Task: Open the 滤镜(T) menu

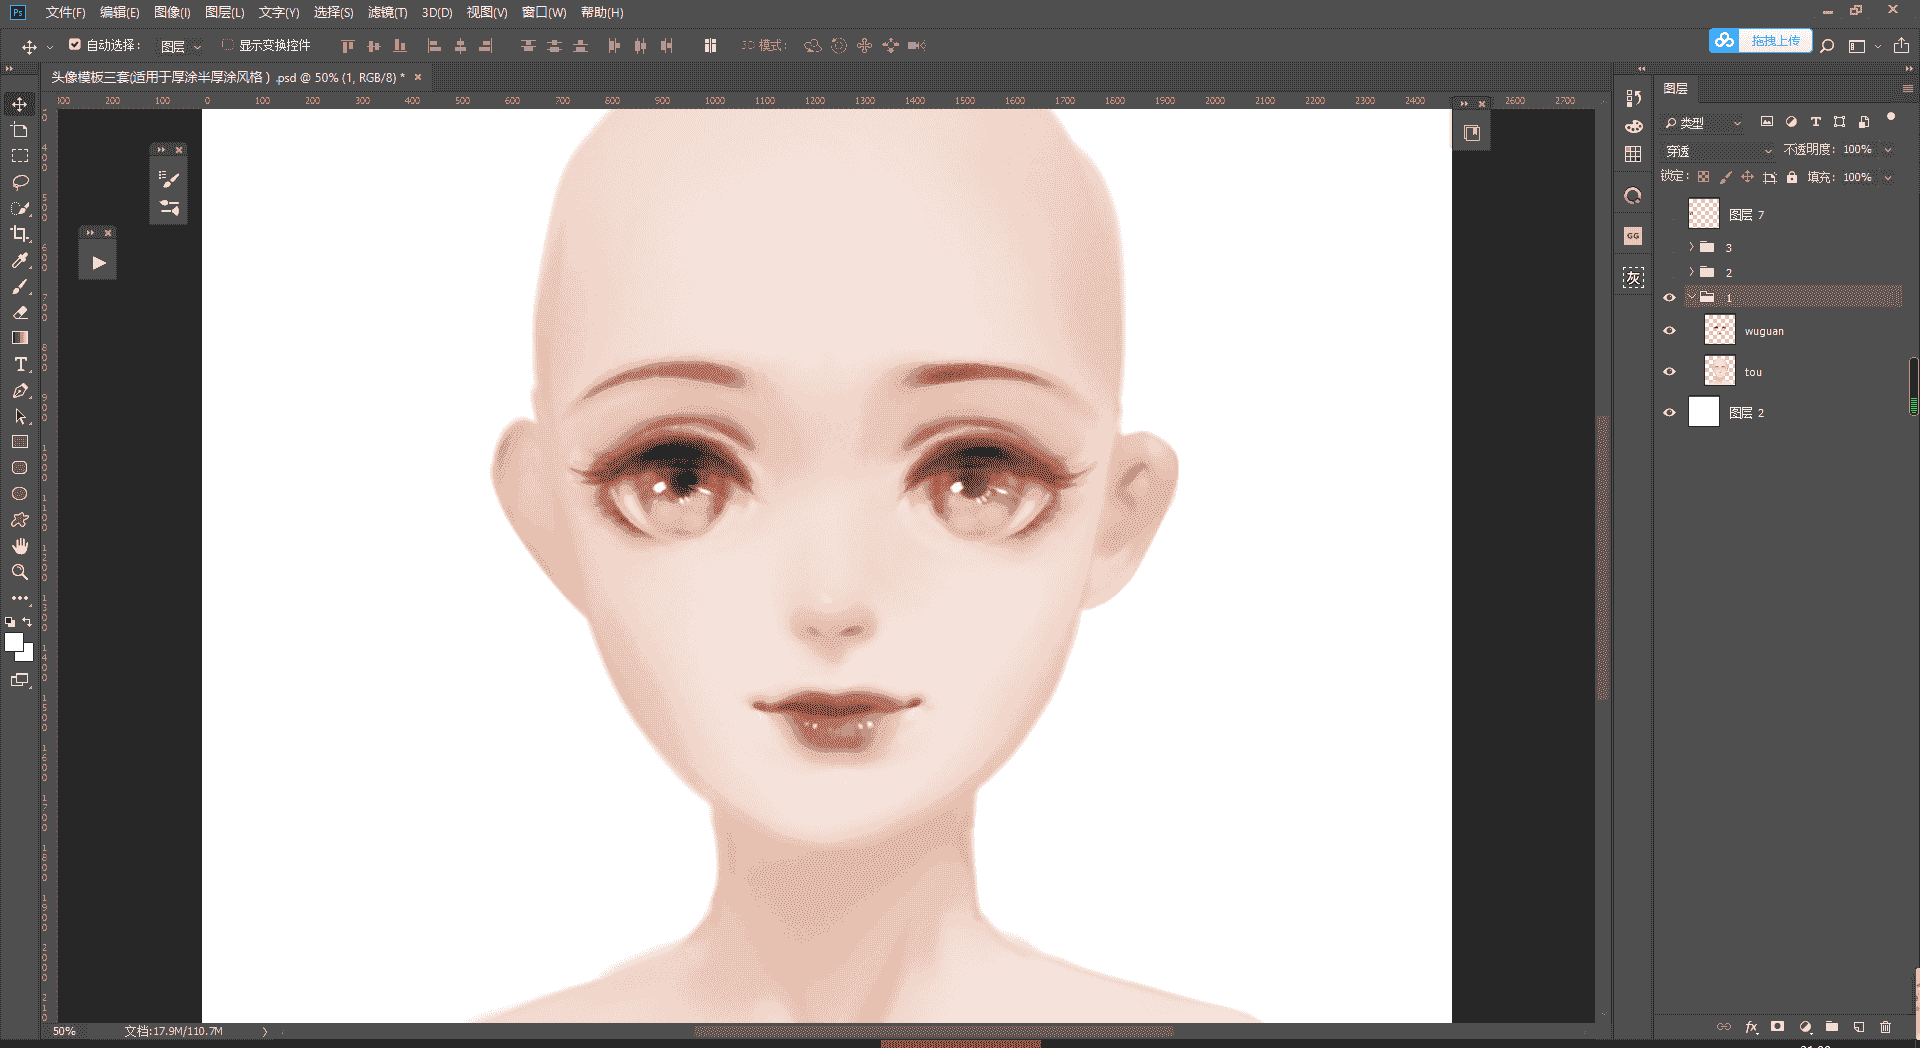Action: (x=387, y=12)
